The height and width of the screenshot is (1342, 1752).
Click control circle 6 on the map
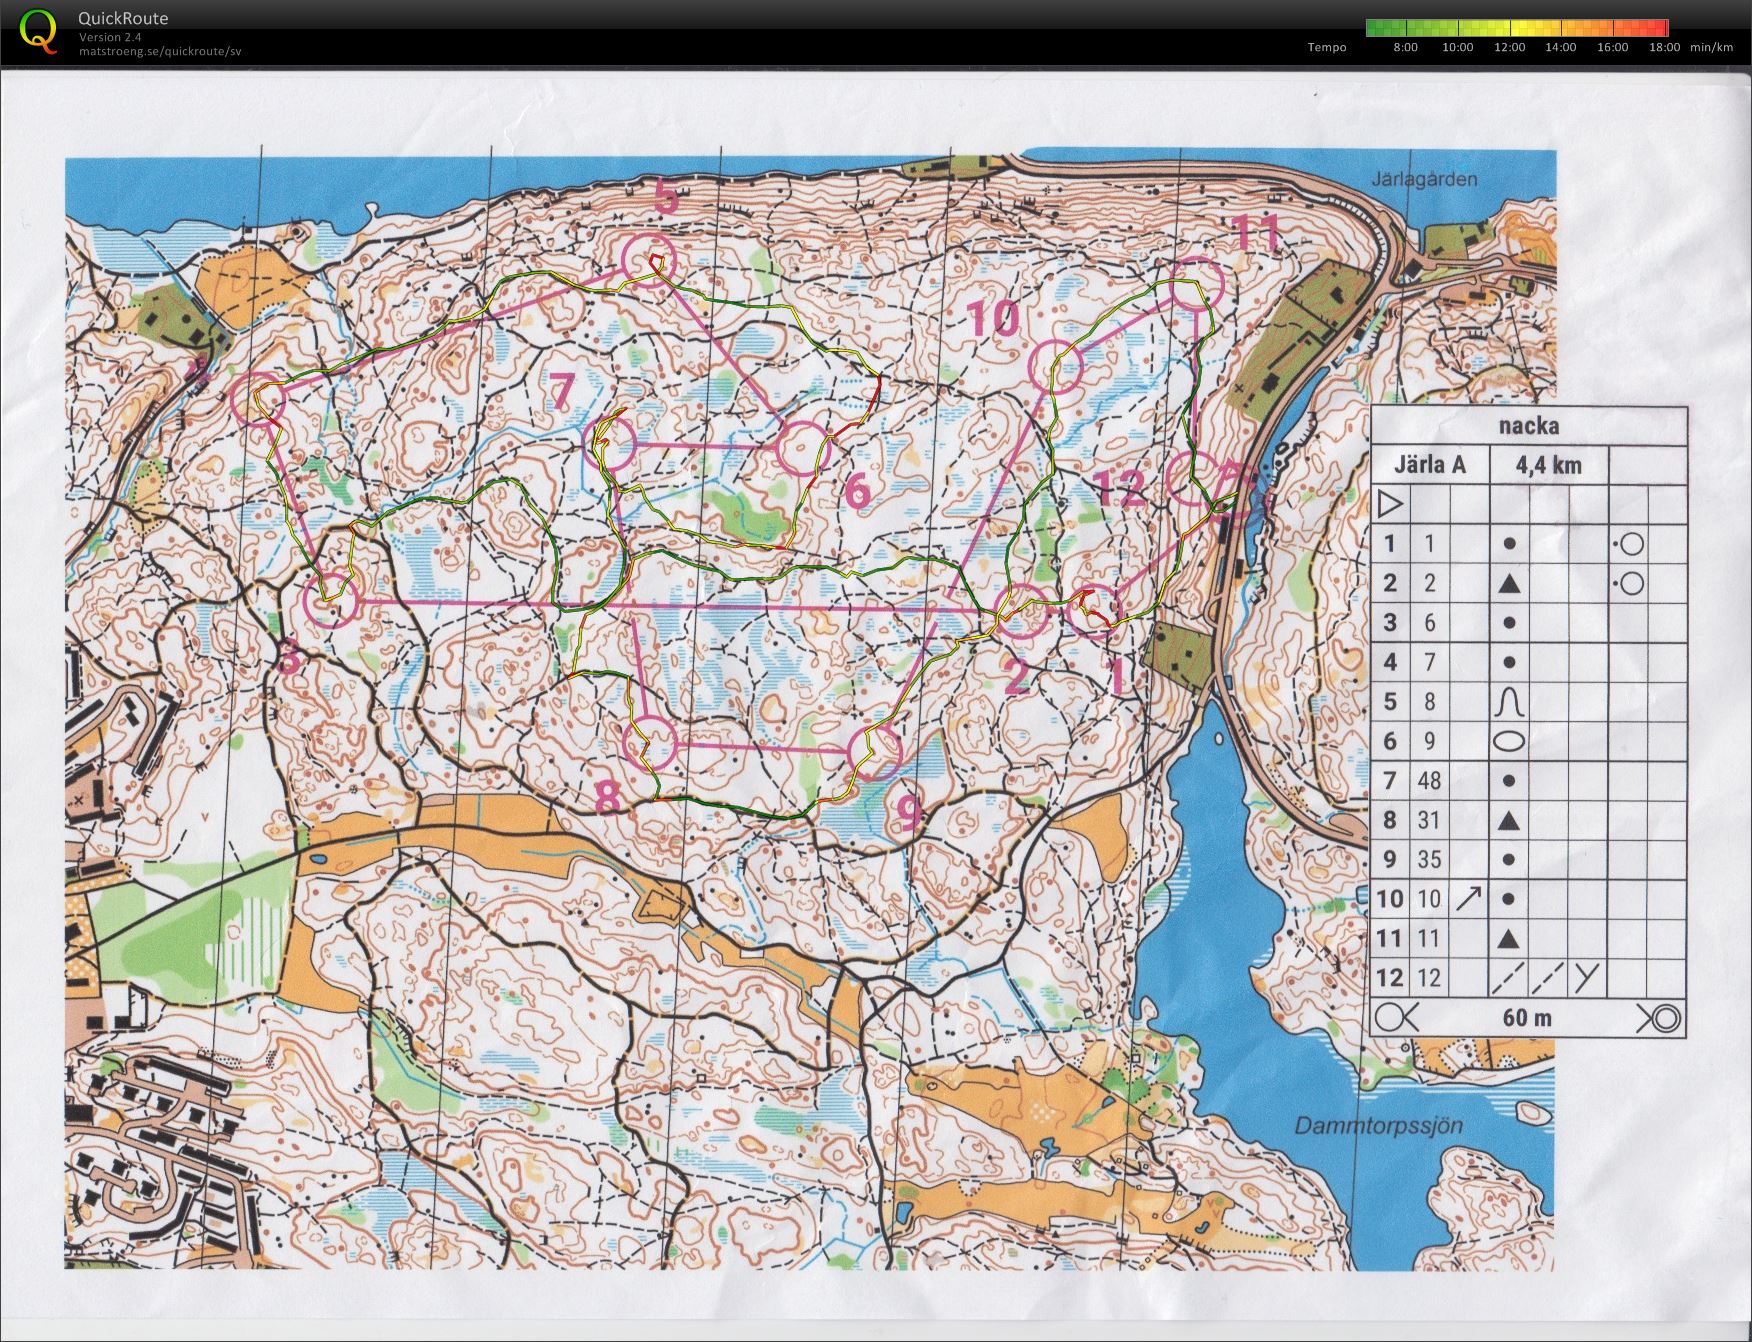(x=803, y=448)
